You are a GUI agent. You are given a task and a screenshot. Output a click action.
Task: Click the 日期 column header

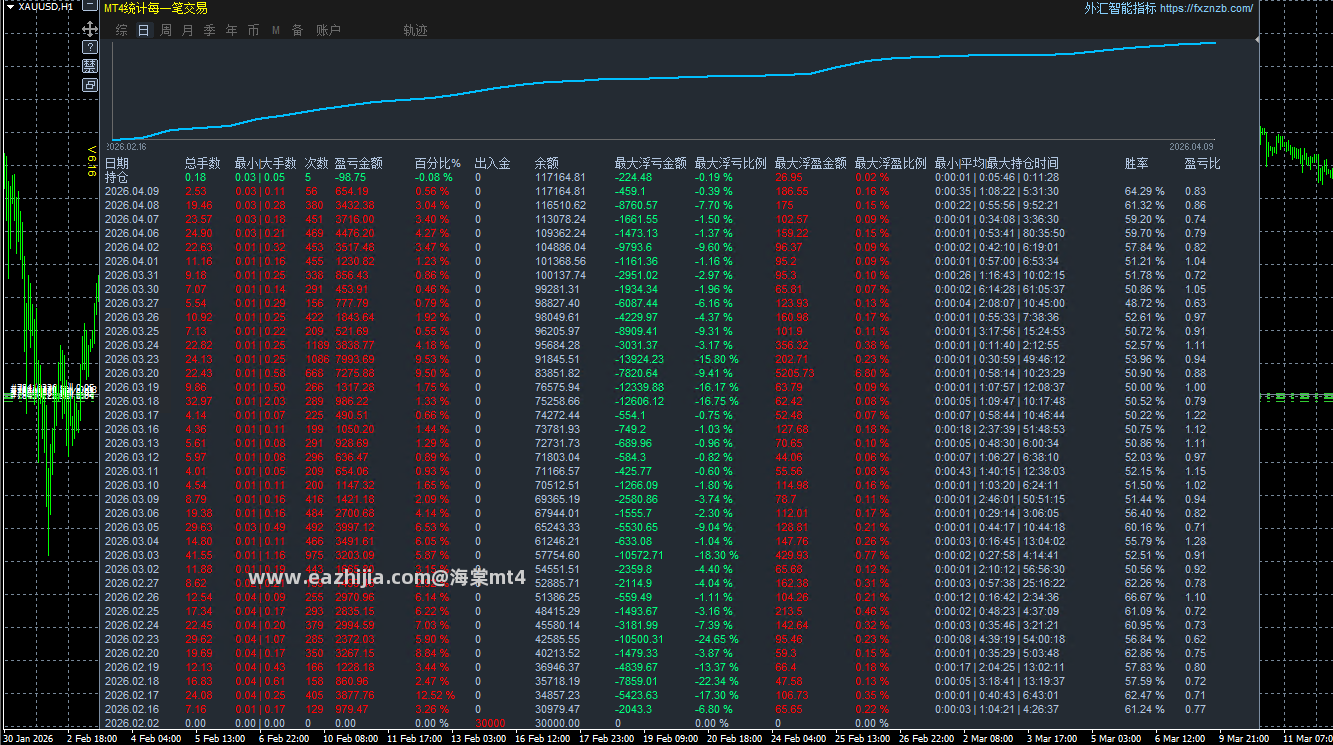(x=117, y=164)
